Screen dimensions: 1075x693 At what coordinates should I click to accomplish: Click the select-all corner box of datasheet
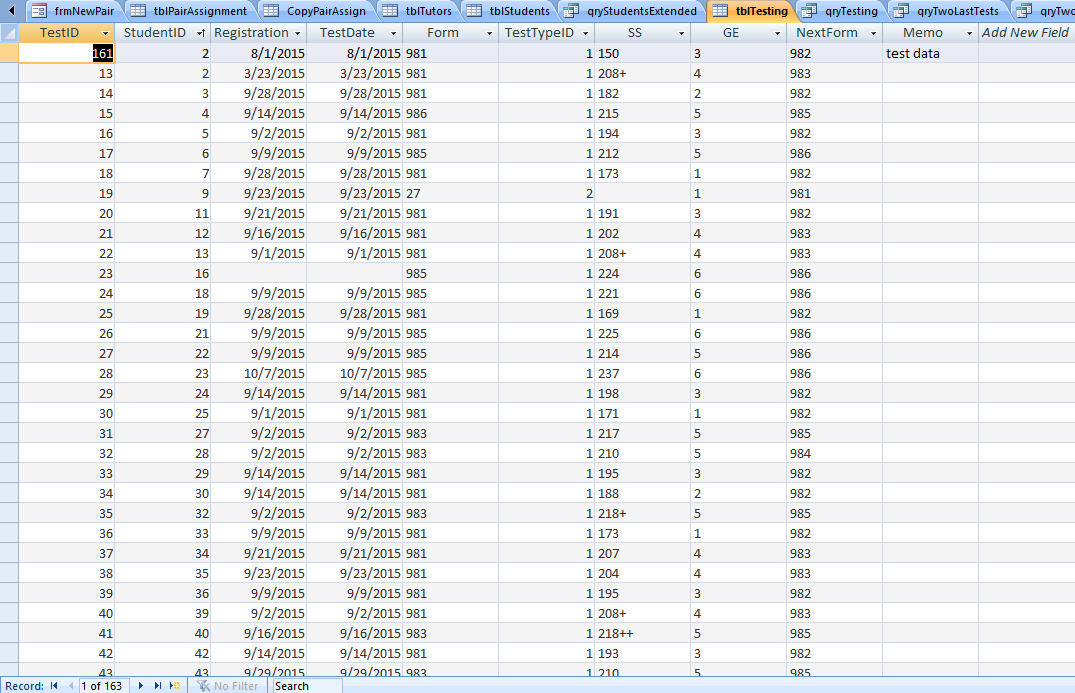[x=9, y=32]
